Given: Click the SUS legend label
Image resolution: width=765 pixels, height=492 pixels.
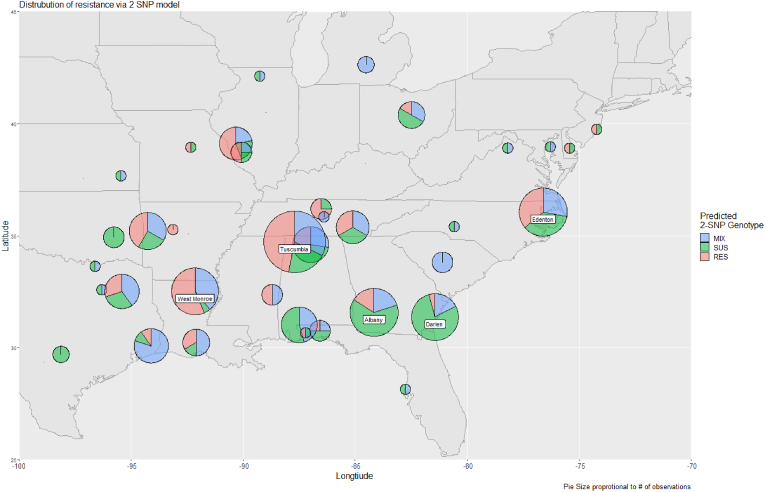Looking at the screenshot, I should tap(721, 247).
